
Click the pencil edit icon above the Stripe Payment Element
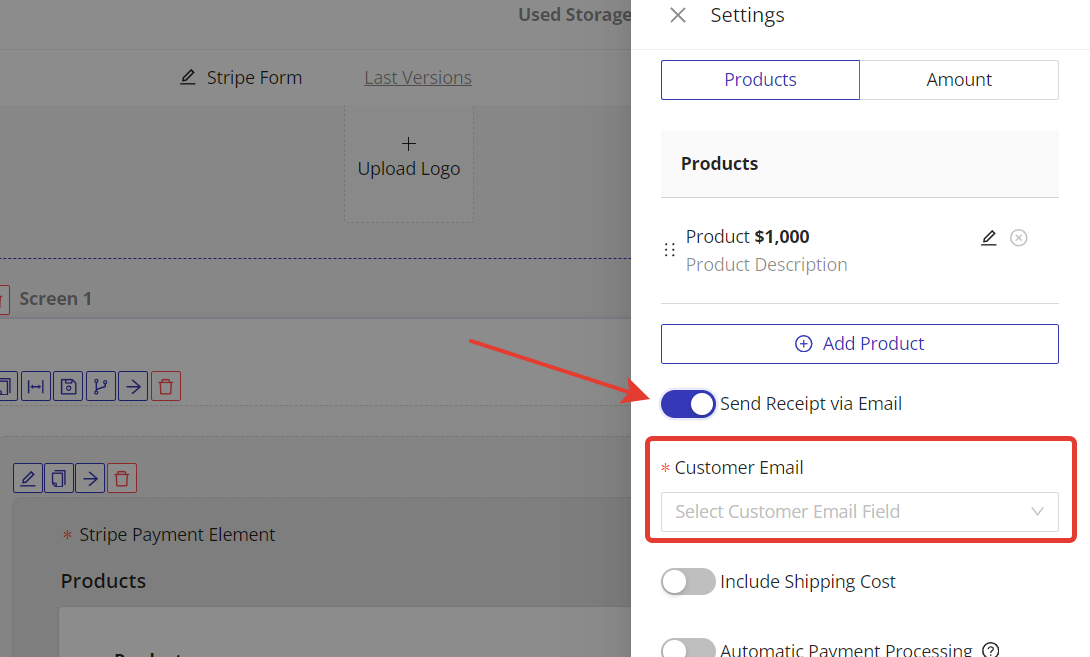[x=28, y=478]
